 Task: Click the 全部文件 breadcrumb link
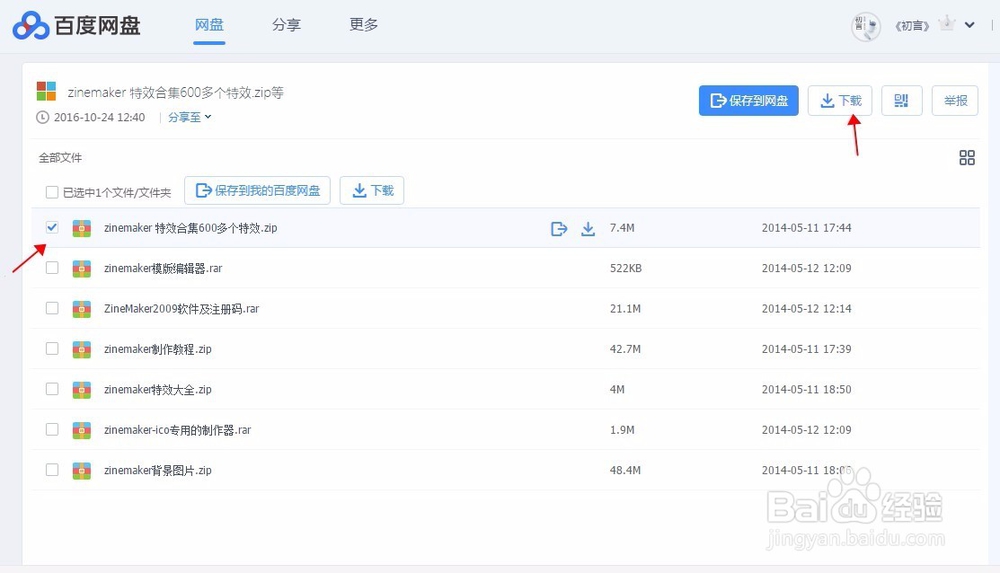[x=61, y=158]
